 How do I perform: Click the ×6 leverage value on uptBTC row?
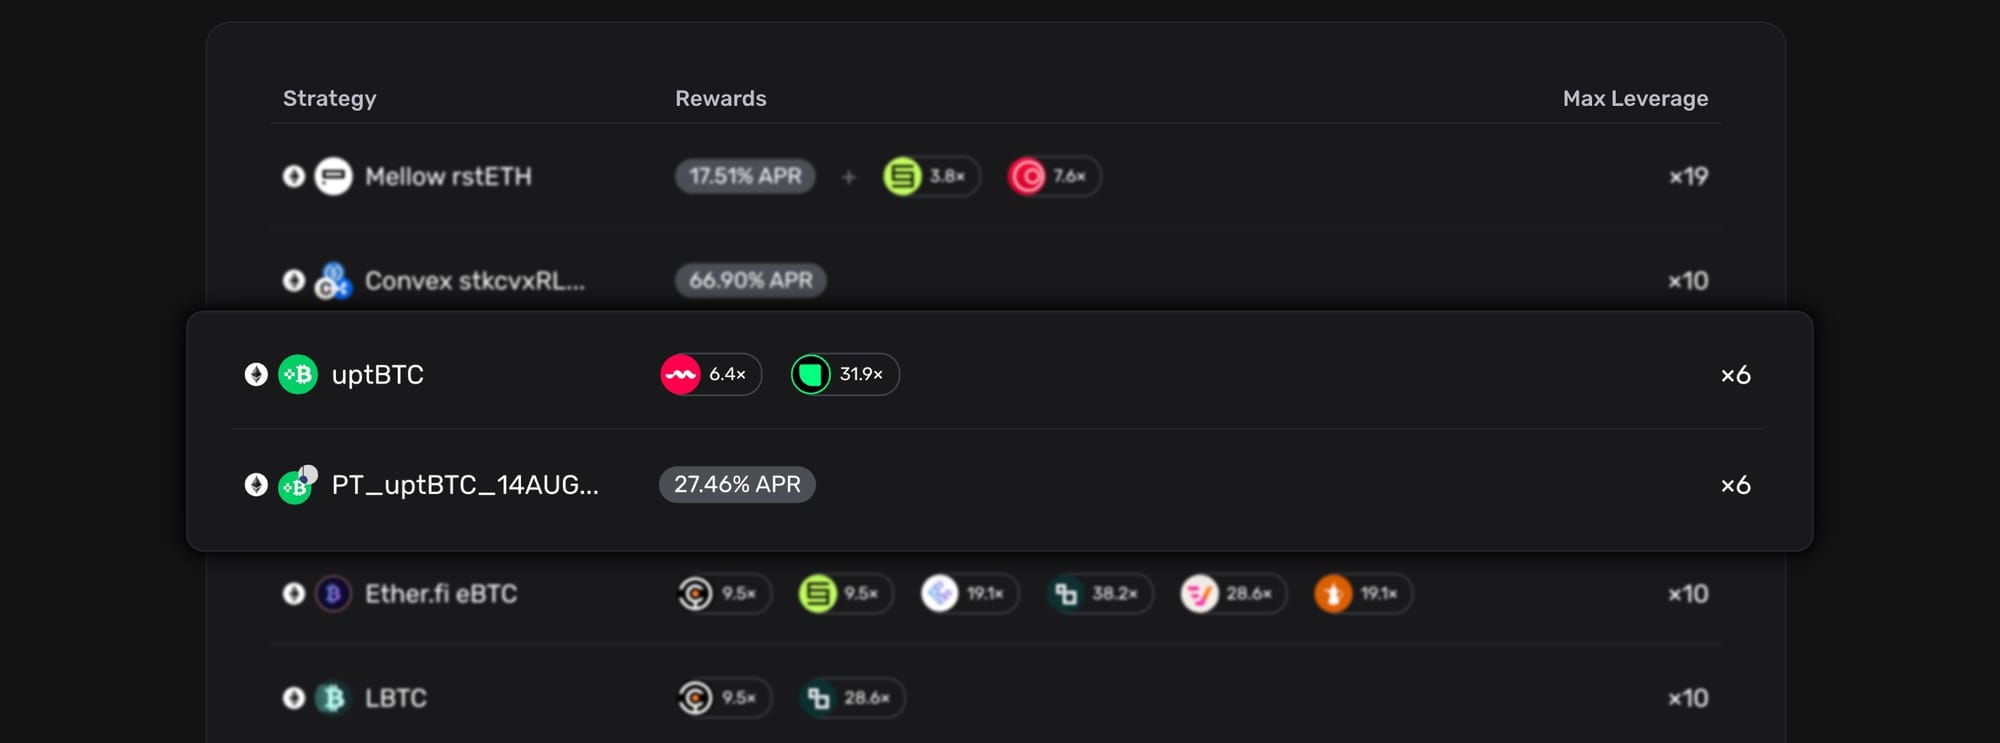tap(1736, 375)
